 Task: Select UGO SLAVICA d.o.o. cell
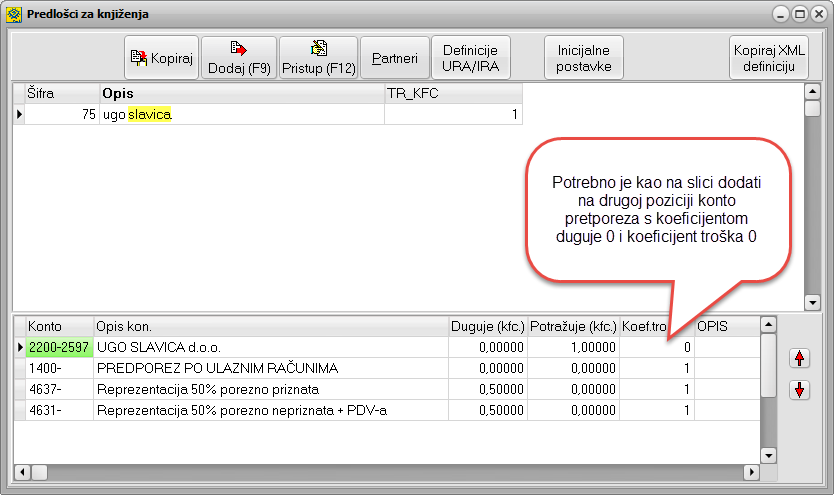click(x=271, y=347)
